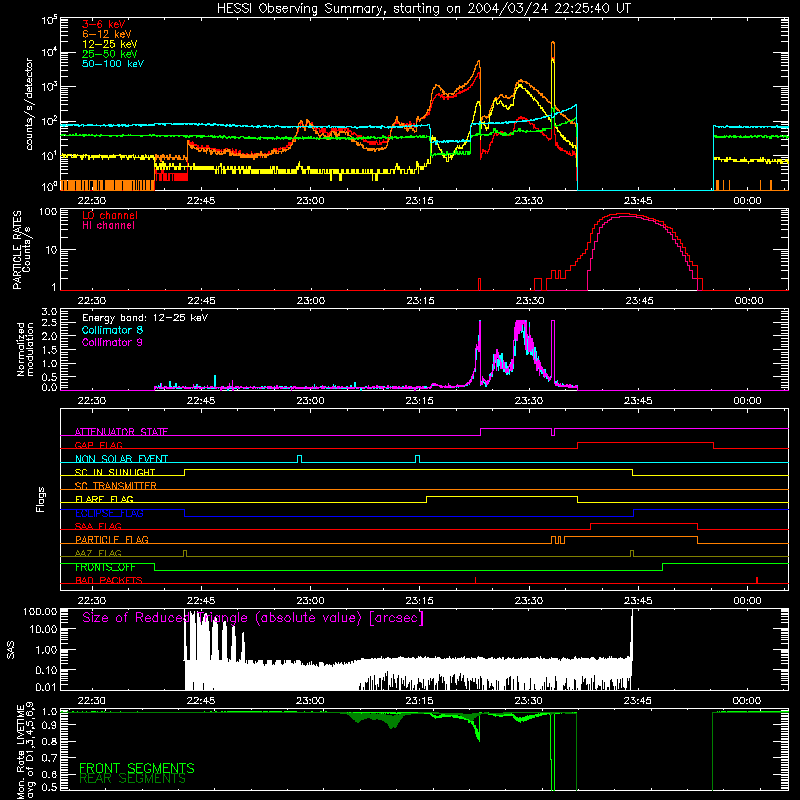Click the 22:30 tick label under particle rates plot
This screenshot has width=800, height=800.
91,301
